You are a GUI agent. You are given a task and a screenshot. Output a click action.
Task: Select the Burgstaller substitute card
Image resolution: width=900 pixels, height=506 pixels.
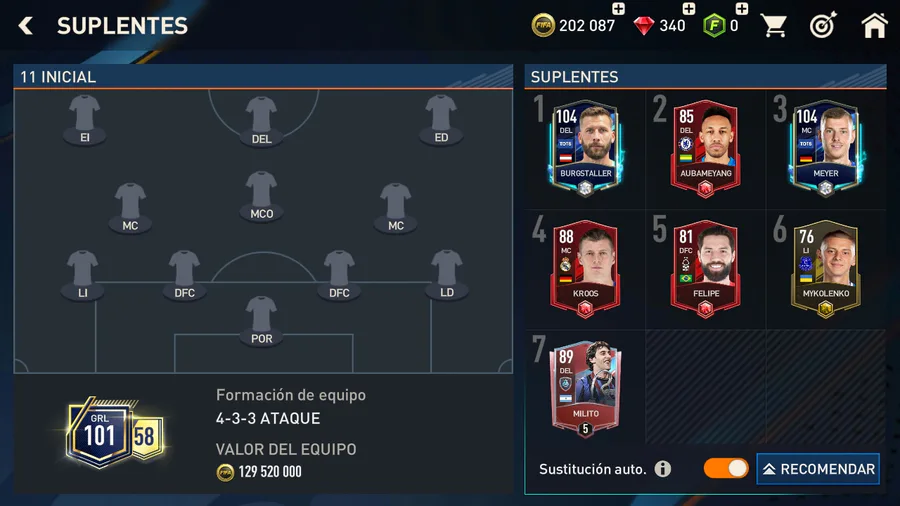tap(585, 149)
